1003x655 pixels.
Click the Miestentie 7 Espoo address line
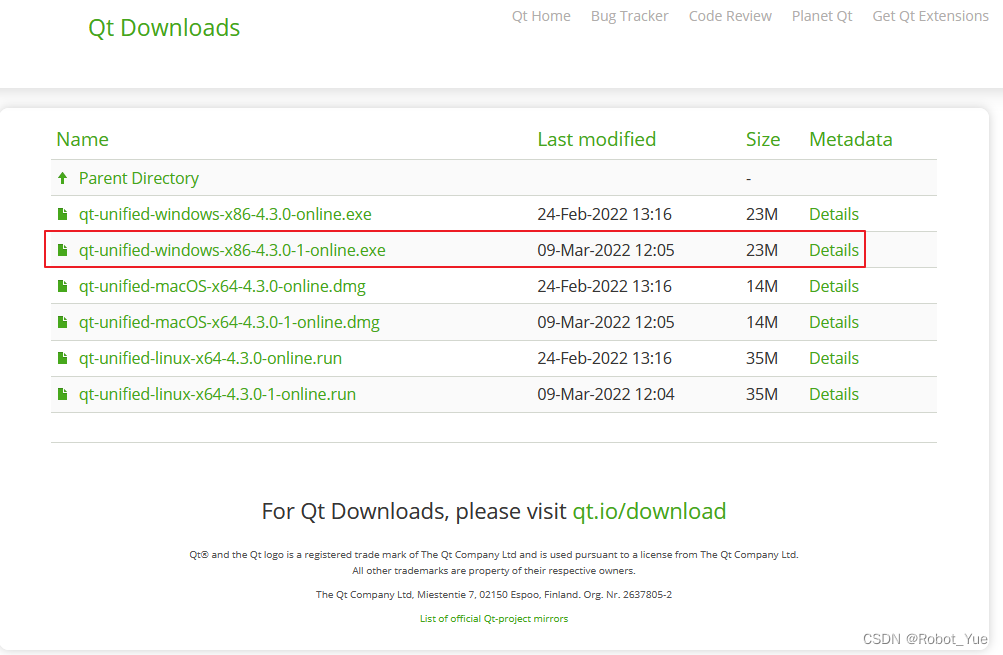click(494, 594)
